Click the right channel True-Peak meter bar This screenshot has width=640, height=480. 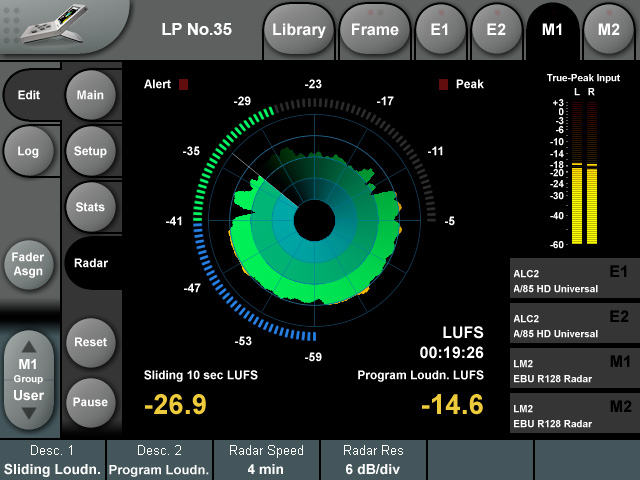point(592,173)
